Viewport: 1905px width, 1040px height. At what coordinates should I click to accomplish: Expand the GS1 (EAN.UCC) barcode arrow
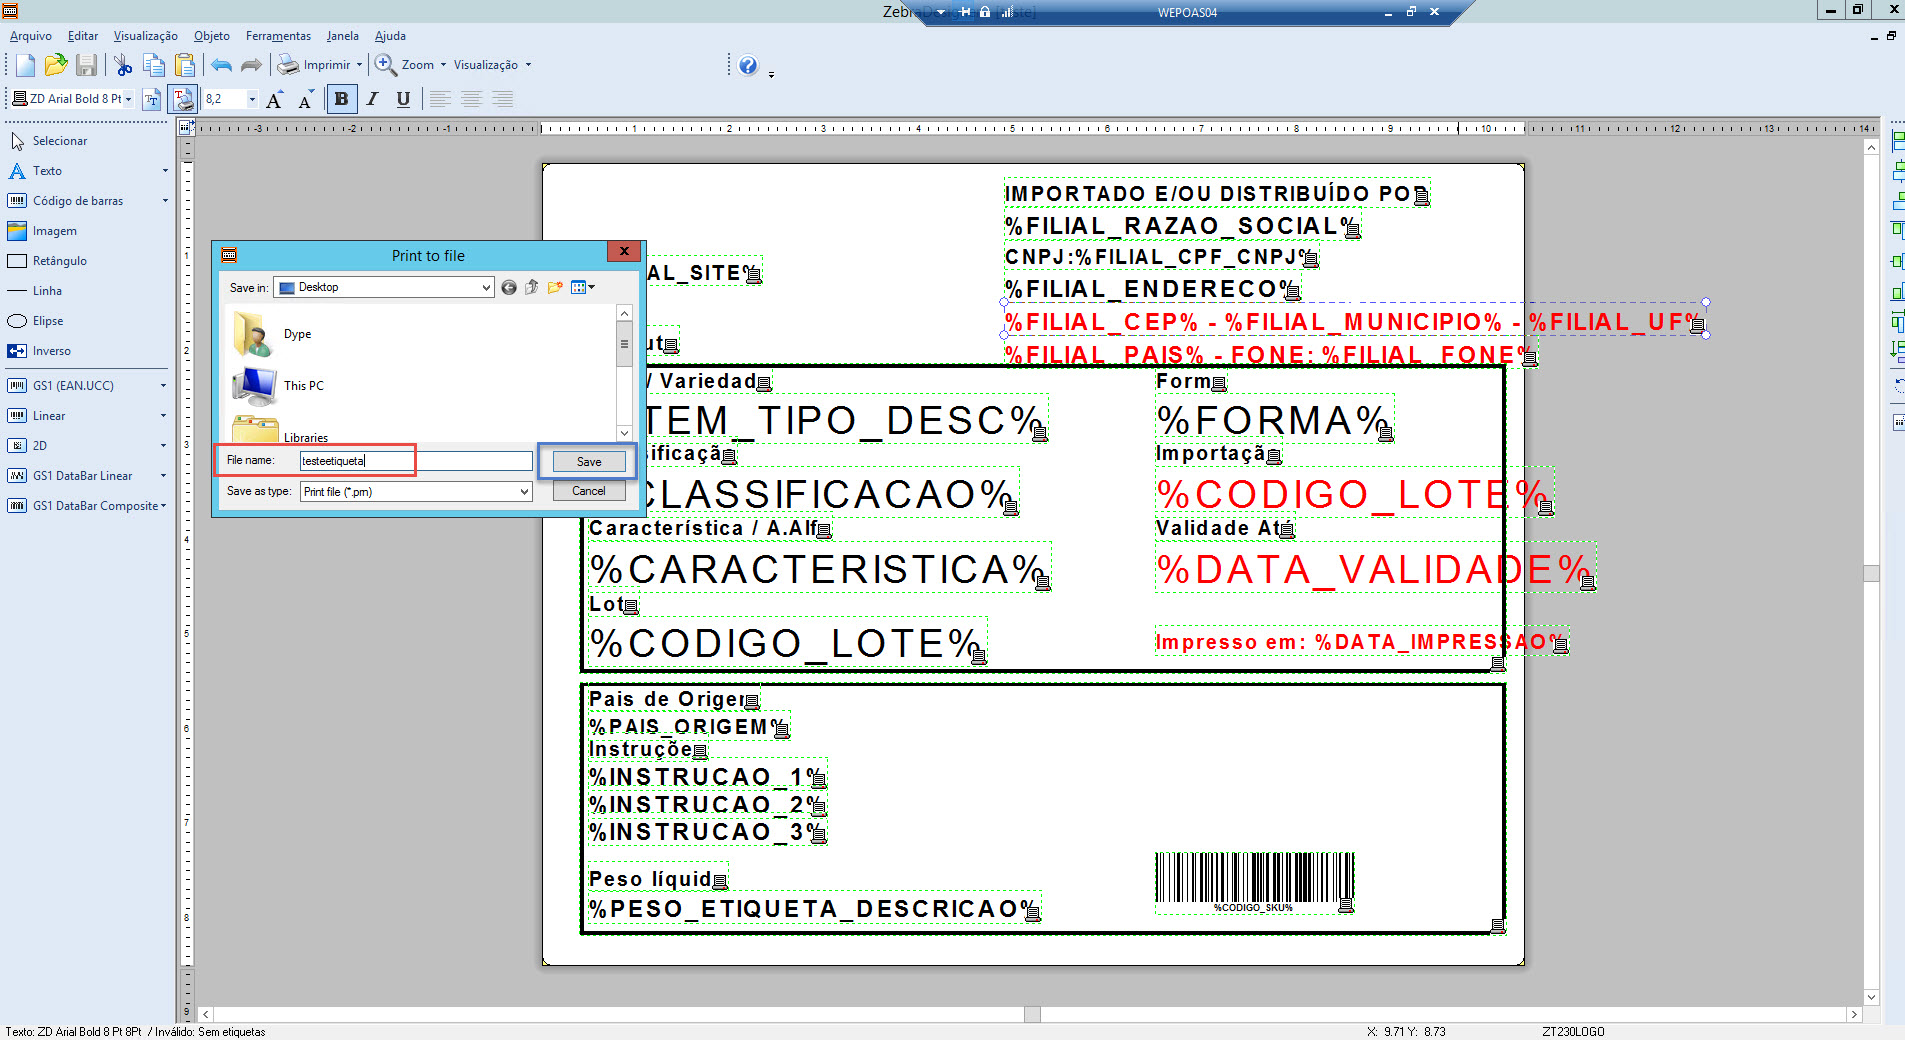tap(163, 386)
